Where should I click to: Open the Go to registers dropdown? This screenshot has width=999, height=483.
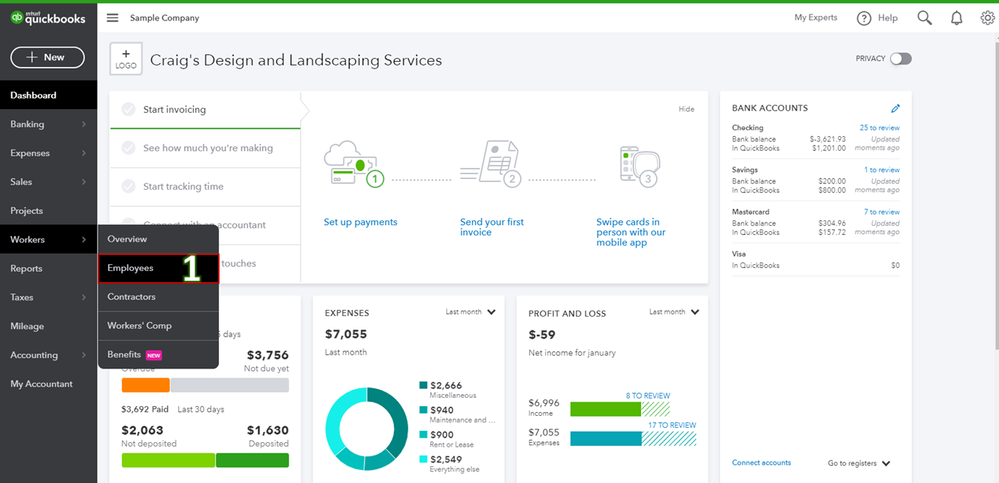tap(859, 463)
